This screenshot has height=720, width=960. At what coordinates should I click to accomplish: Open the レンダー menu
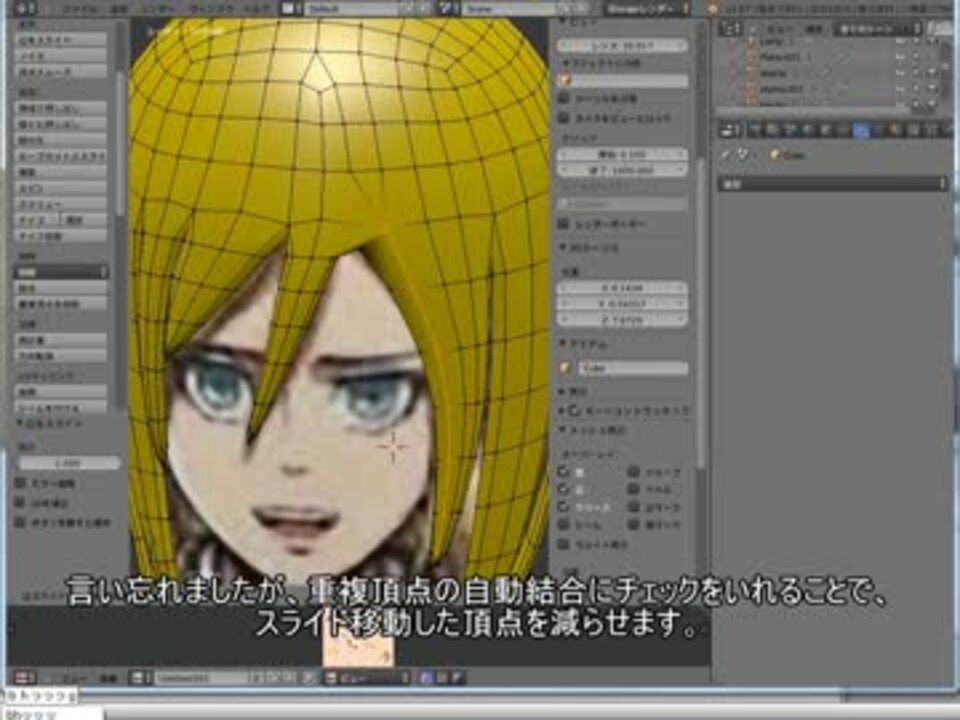159,9
